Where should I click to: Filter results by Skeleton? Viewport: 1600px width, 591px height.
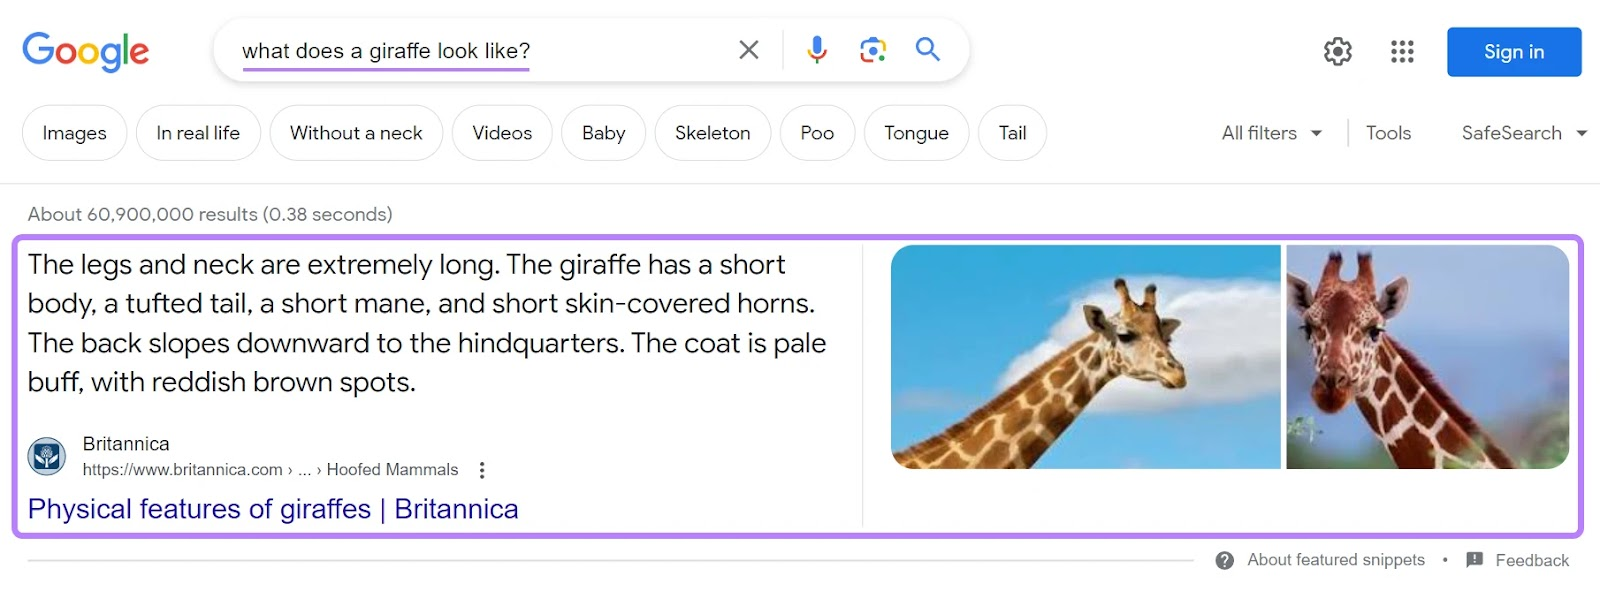(712, 132)
